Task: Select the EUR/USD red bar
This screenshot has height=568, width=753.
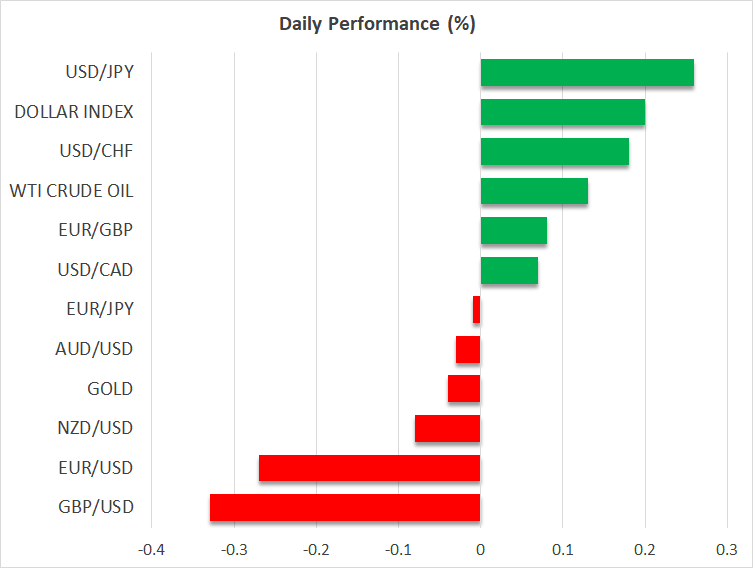Action: pyautogui.click(x=369, y=468)
